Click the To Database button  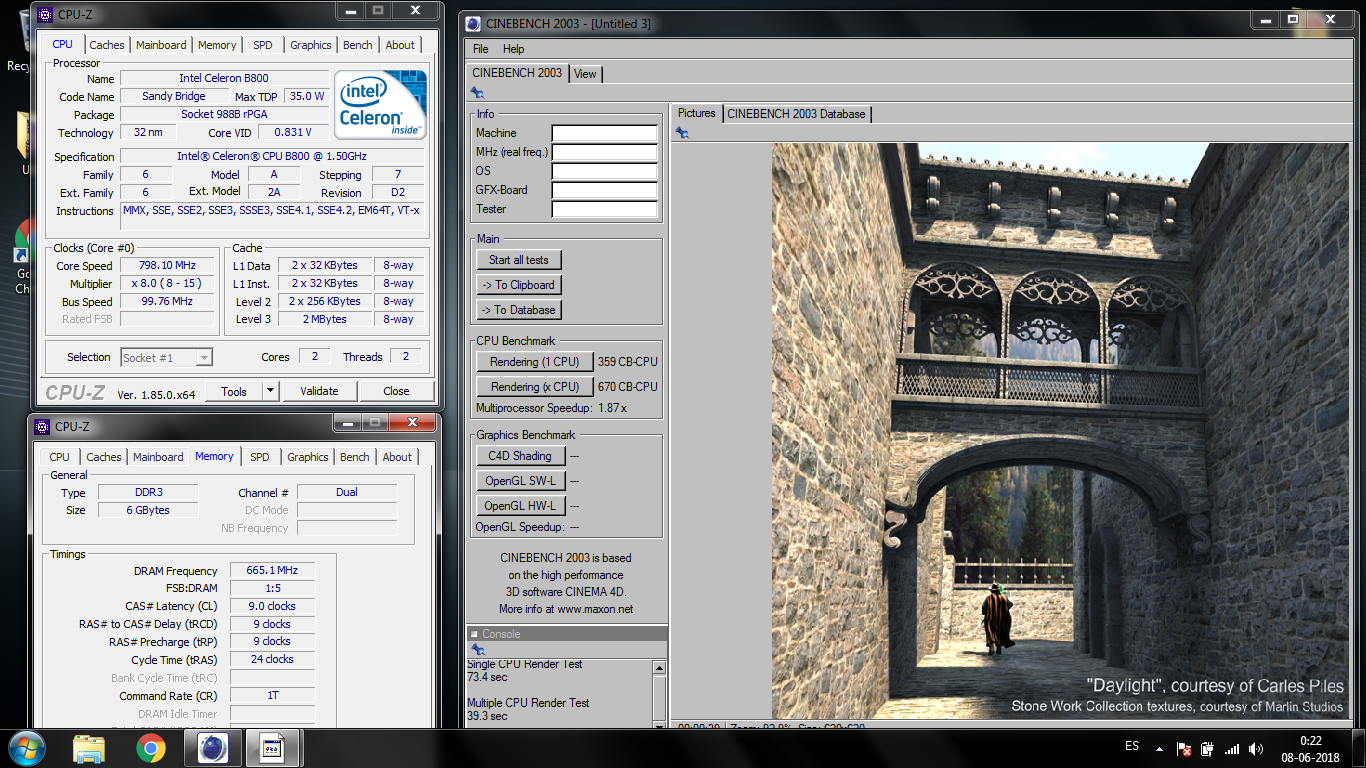(519, 310)
